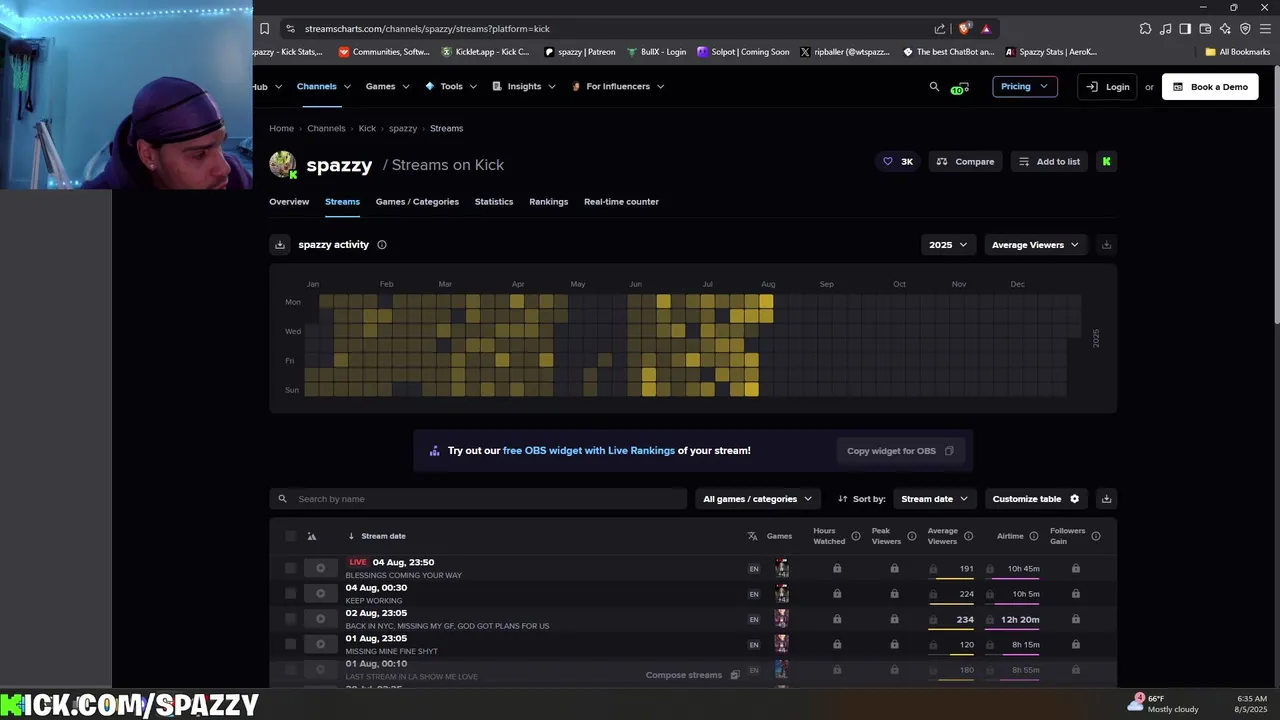Open the media control music note icon
1280x720 pixels.
pos(1165,29)
